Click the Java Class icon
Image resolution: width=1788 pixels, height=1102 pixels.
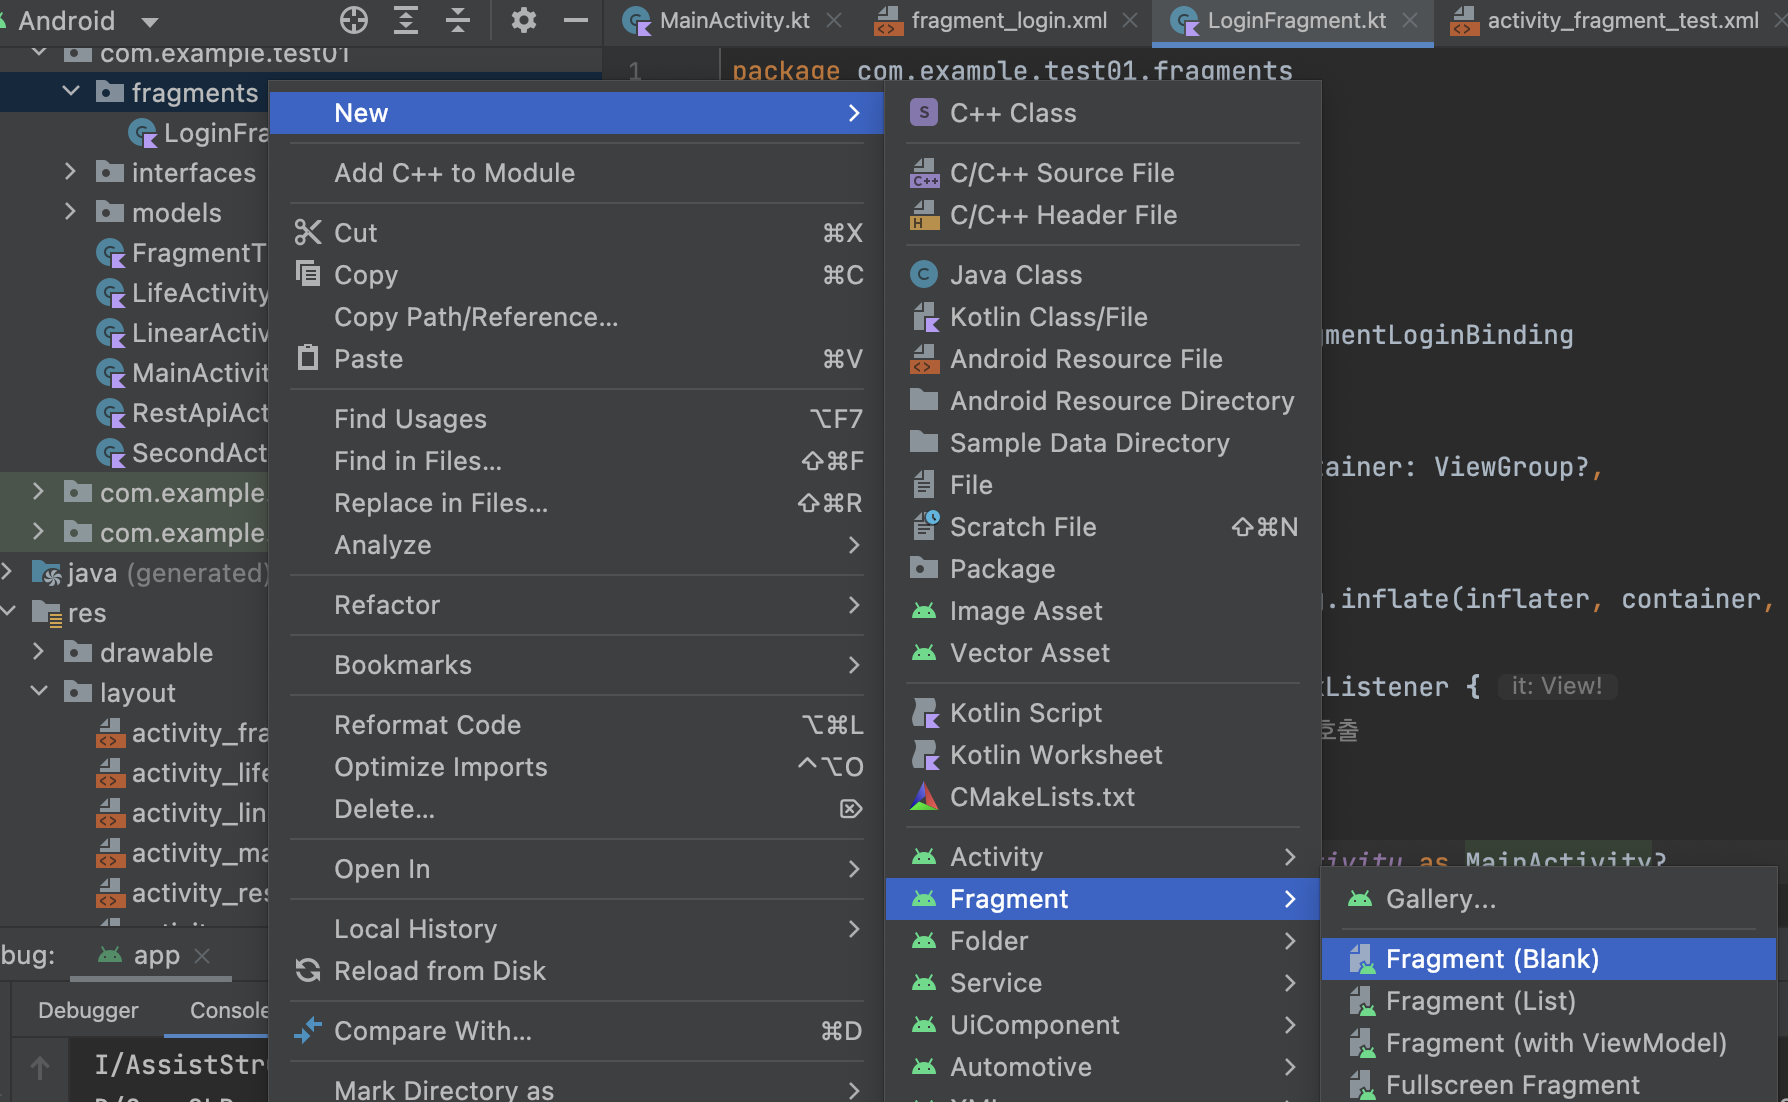[924, 274]
